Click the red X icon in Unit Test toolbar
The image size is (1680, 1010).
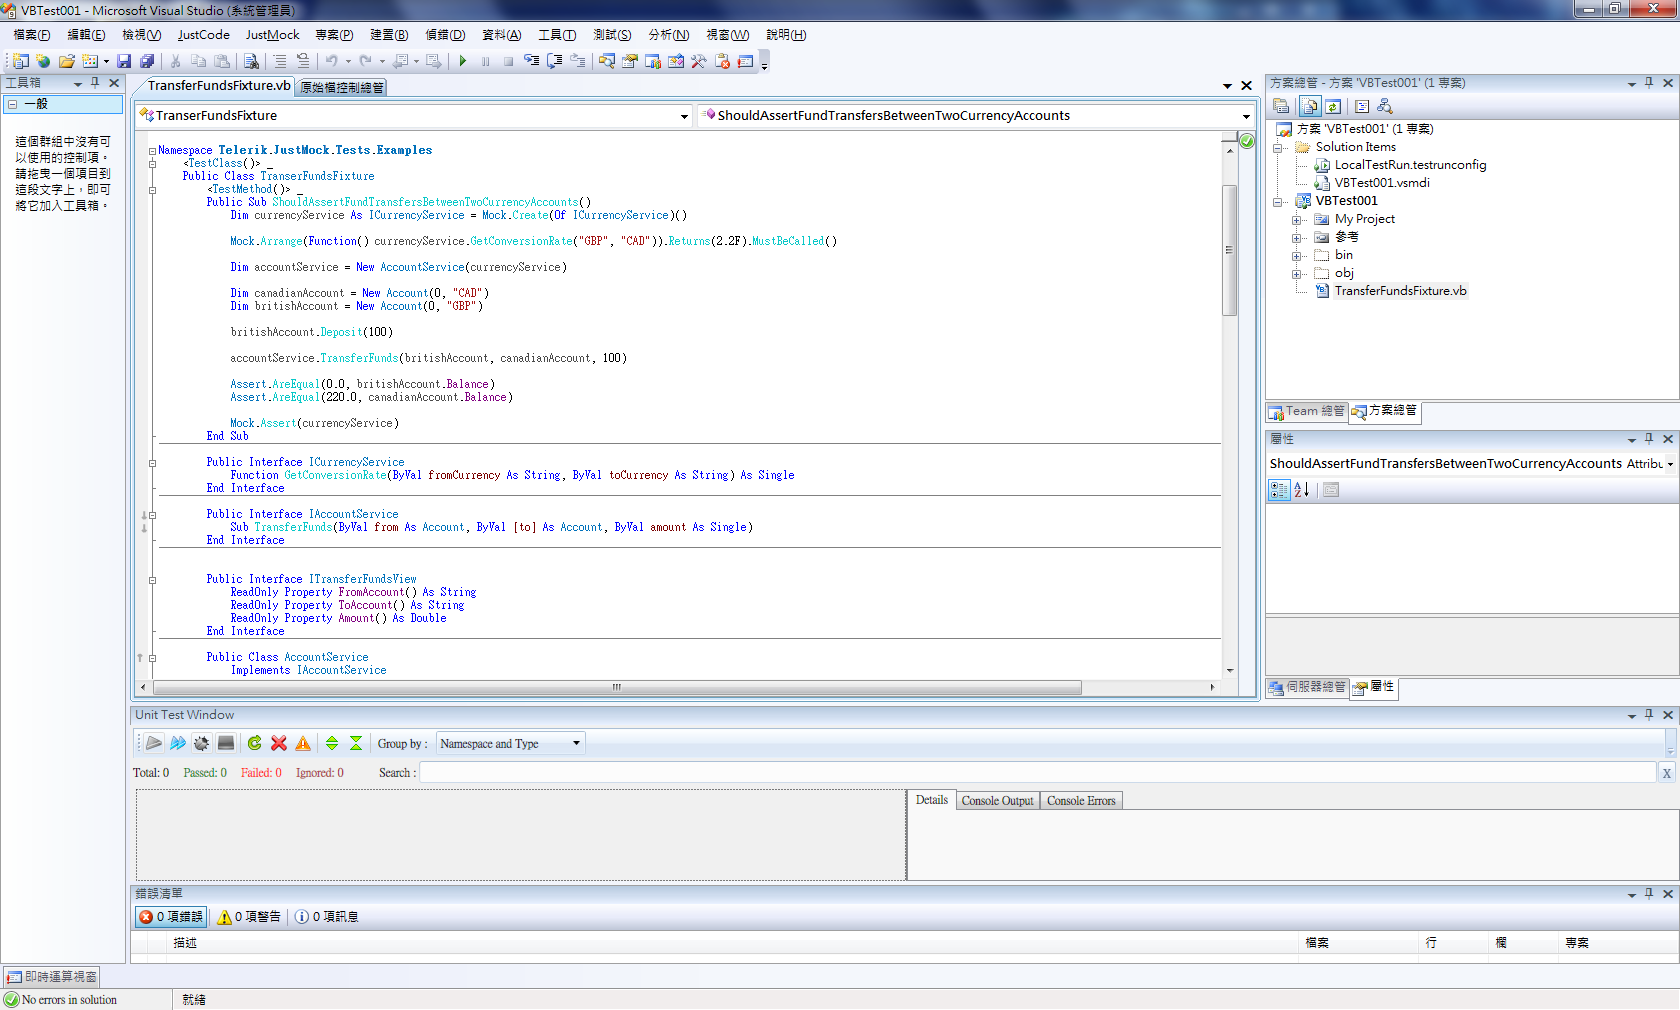[279, 743]
